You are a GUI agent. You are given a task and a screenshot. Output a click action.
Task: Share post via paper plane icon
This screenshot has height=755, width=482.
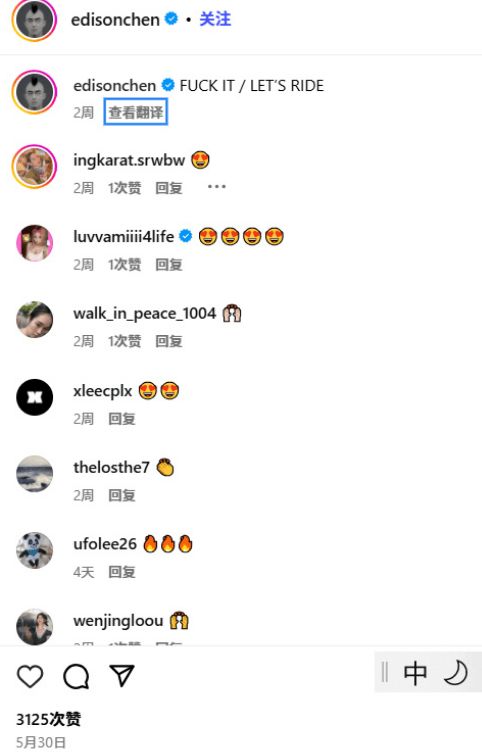(121, 676)
